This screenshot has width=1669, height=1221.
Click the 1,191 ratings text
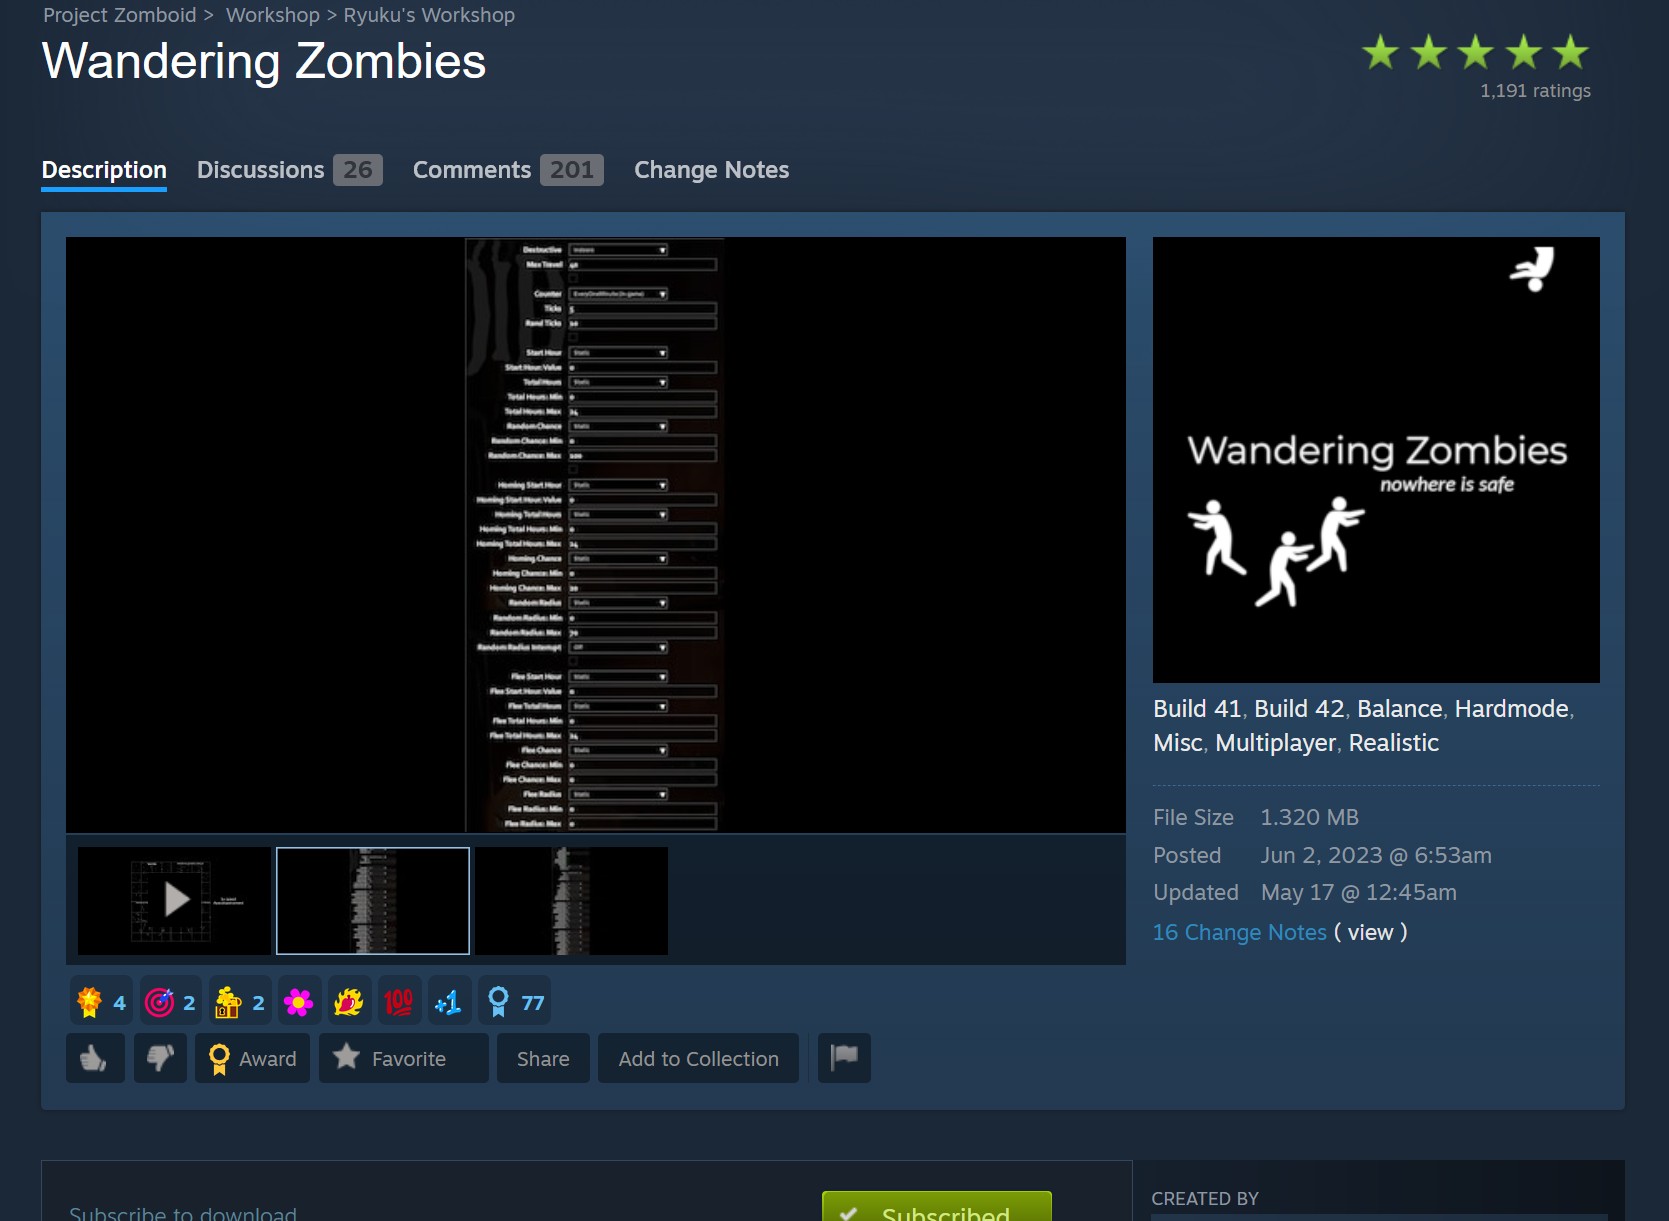coord(1535,91)
